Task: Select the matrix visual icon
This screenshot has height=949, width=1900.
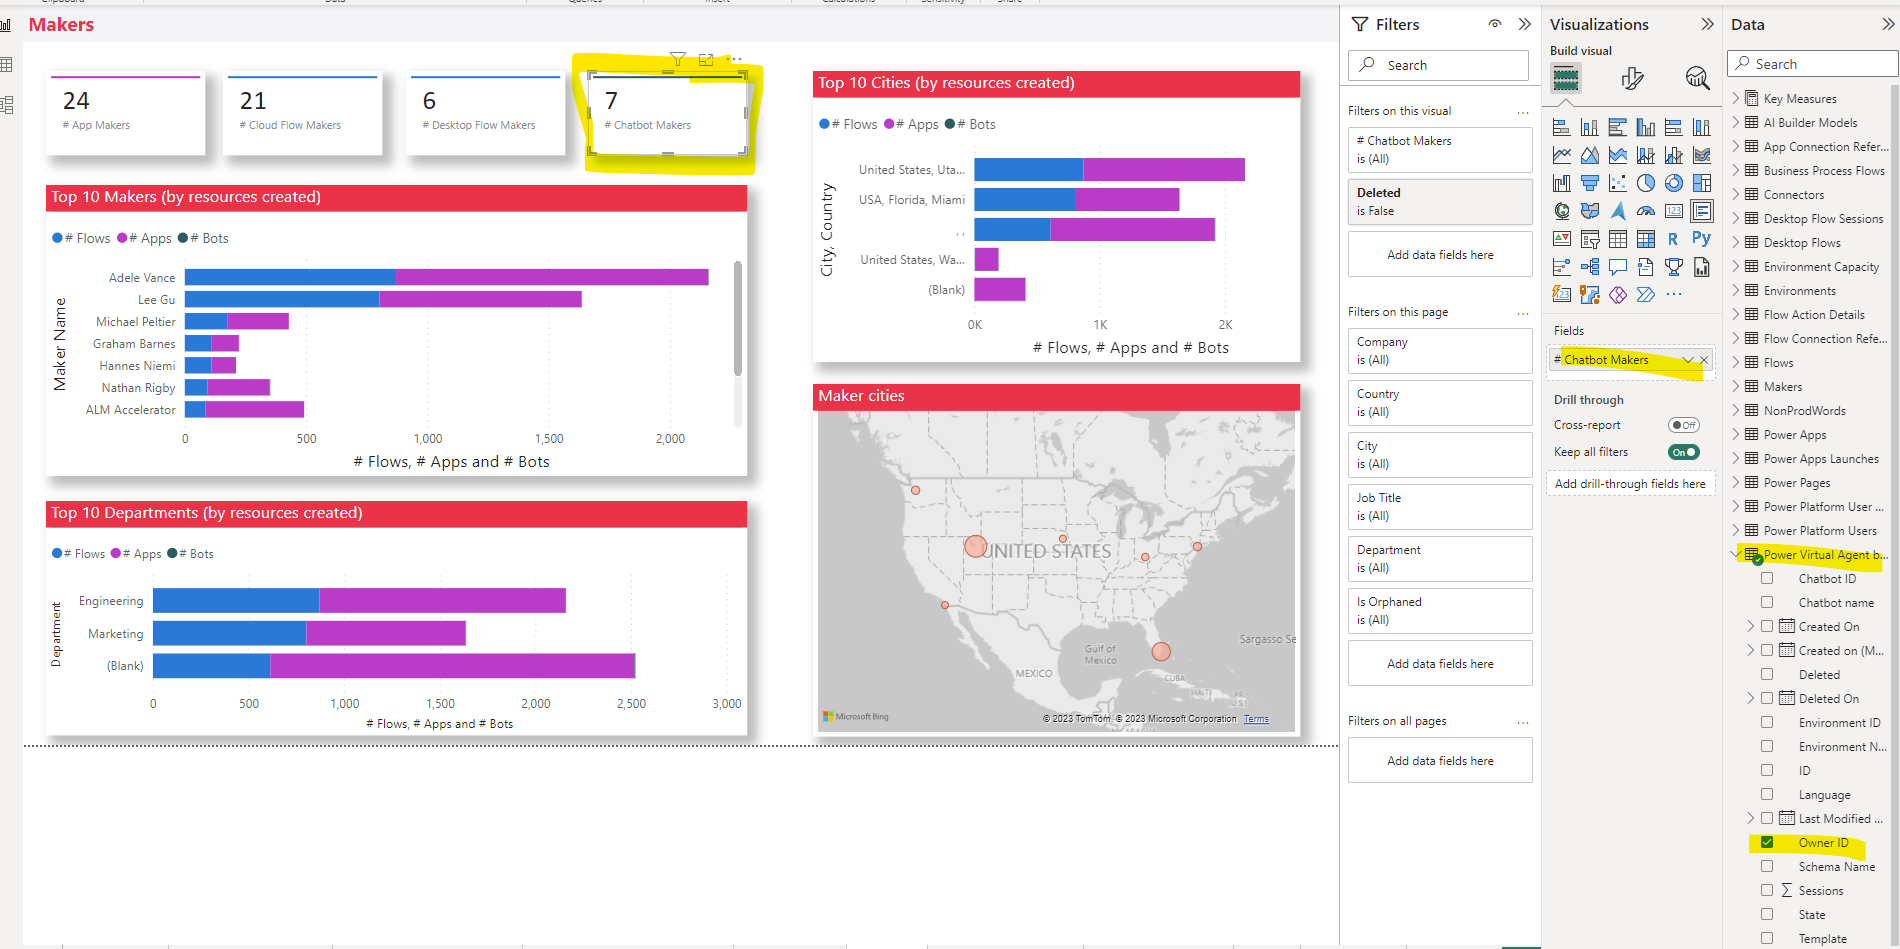Action: [1646, 239]
